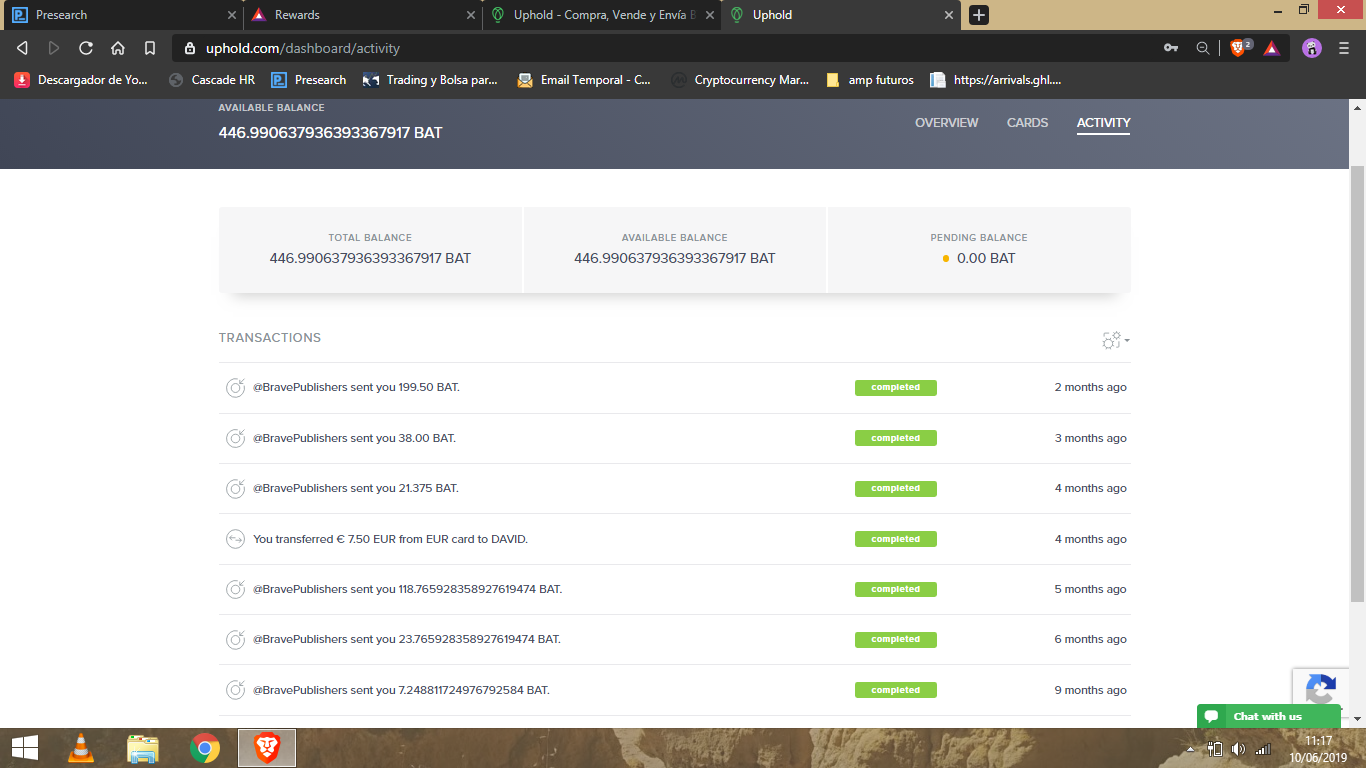Open File Explorer from the taskbar
Screen dimensions: 1368x768
pyautogui.click(x=143, y=748)
